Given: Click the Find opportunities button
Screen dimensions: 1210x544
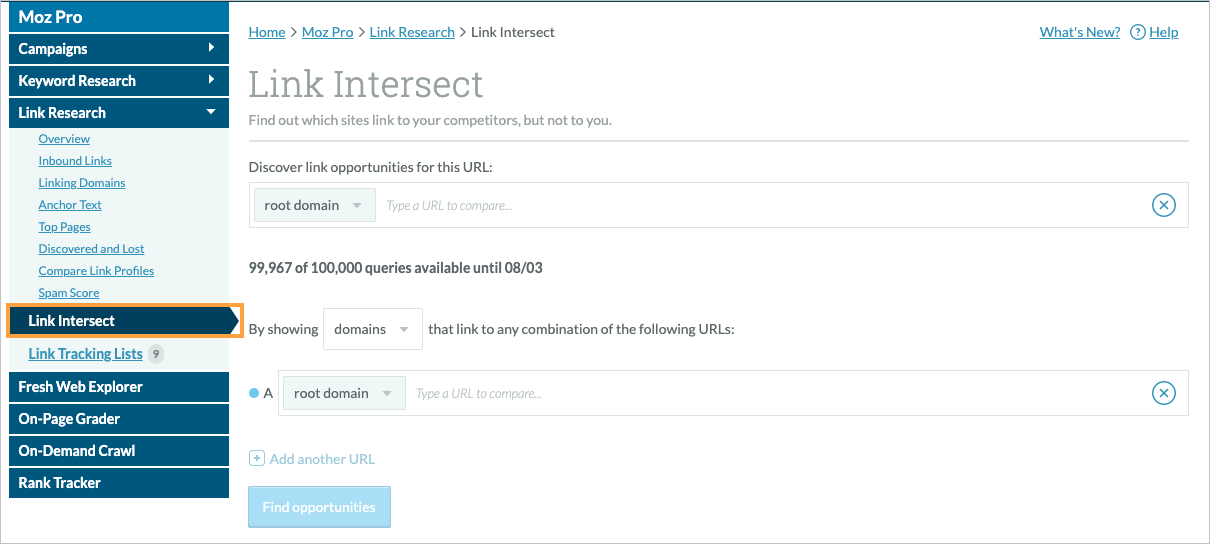Looking at the screenshot, I should click(319, 507).
